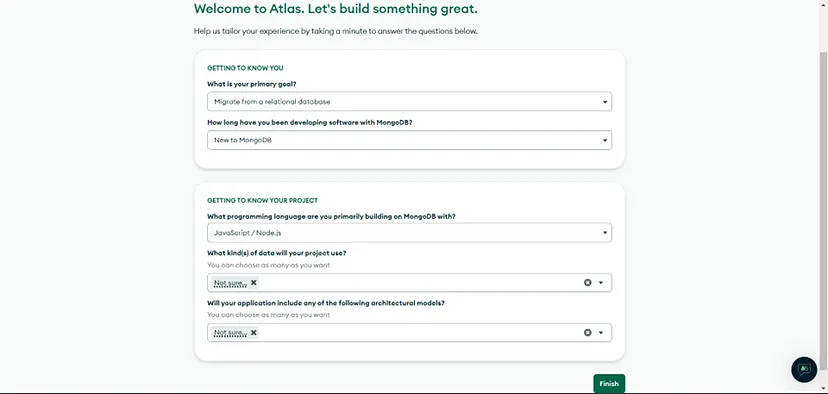
Task: Click the 'Not sure' chip in architectural models
Action: pyautogui.click(x=231, y=333)
